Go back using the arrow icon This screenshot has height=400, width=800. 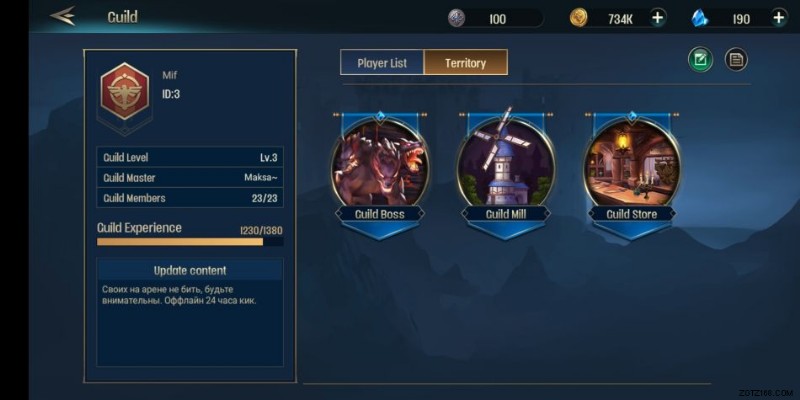click(x=63, y=16)
